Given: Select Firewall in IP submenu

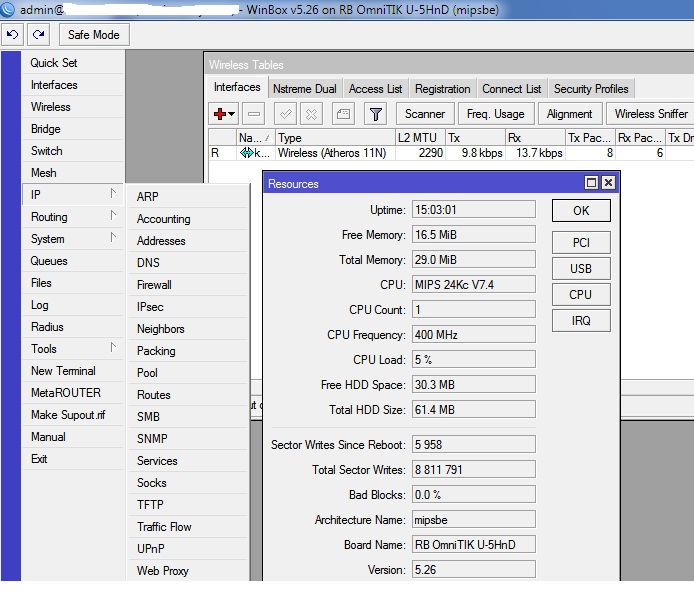Looking at the screenshot, I should 188,285.
